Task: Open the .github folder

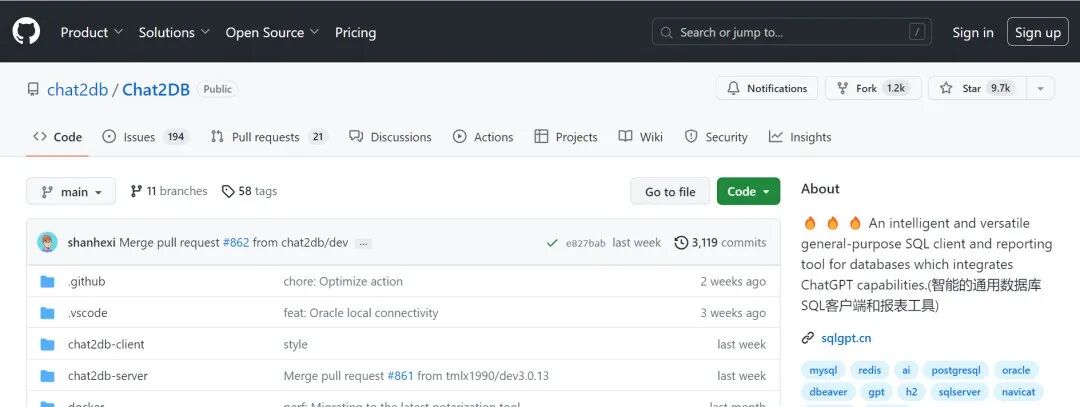Action: [86, 282]
